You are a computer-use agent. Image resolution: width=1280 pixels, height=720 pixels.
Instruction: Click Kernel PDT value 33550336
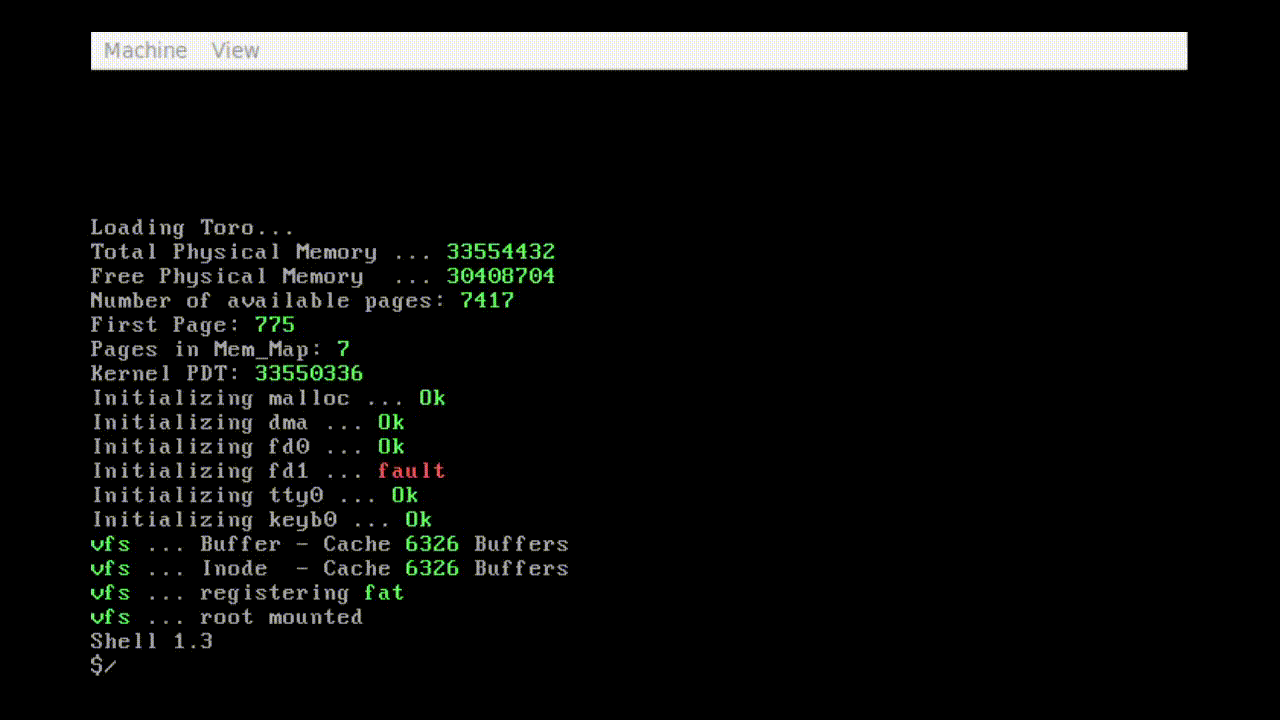tap(309, 373)
